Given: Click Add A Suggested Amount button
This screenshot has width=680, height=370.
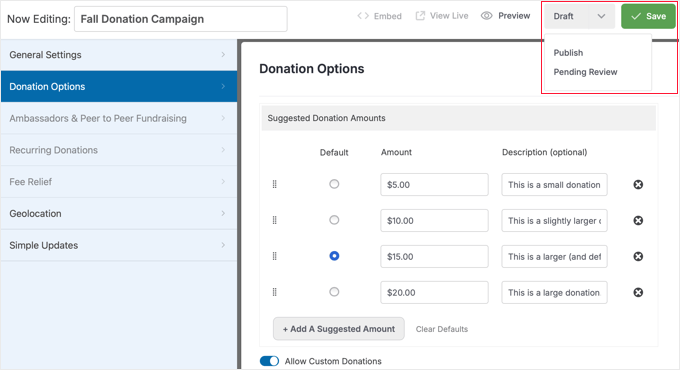Looking at the screenshot, I should coord(339,329).
